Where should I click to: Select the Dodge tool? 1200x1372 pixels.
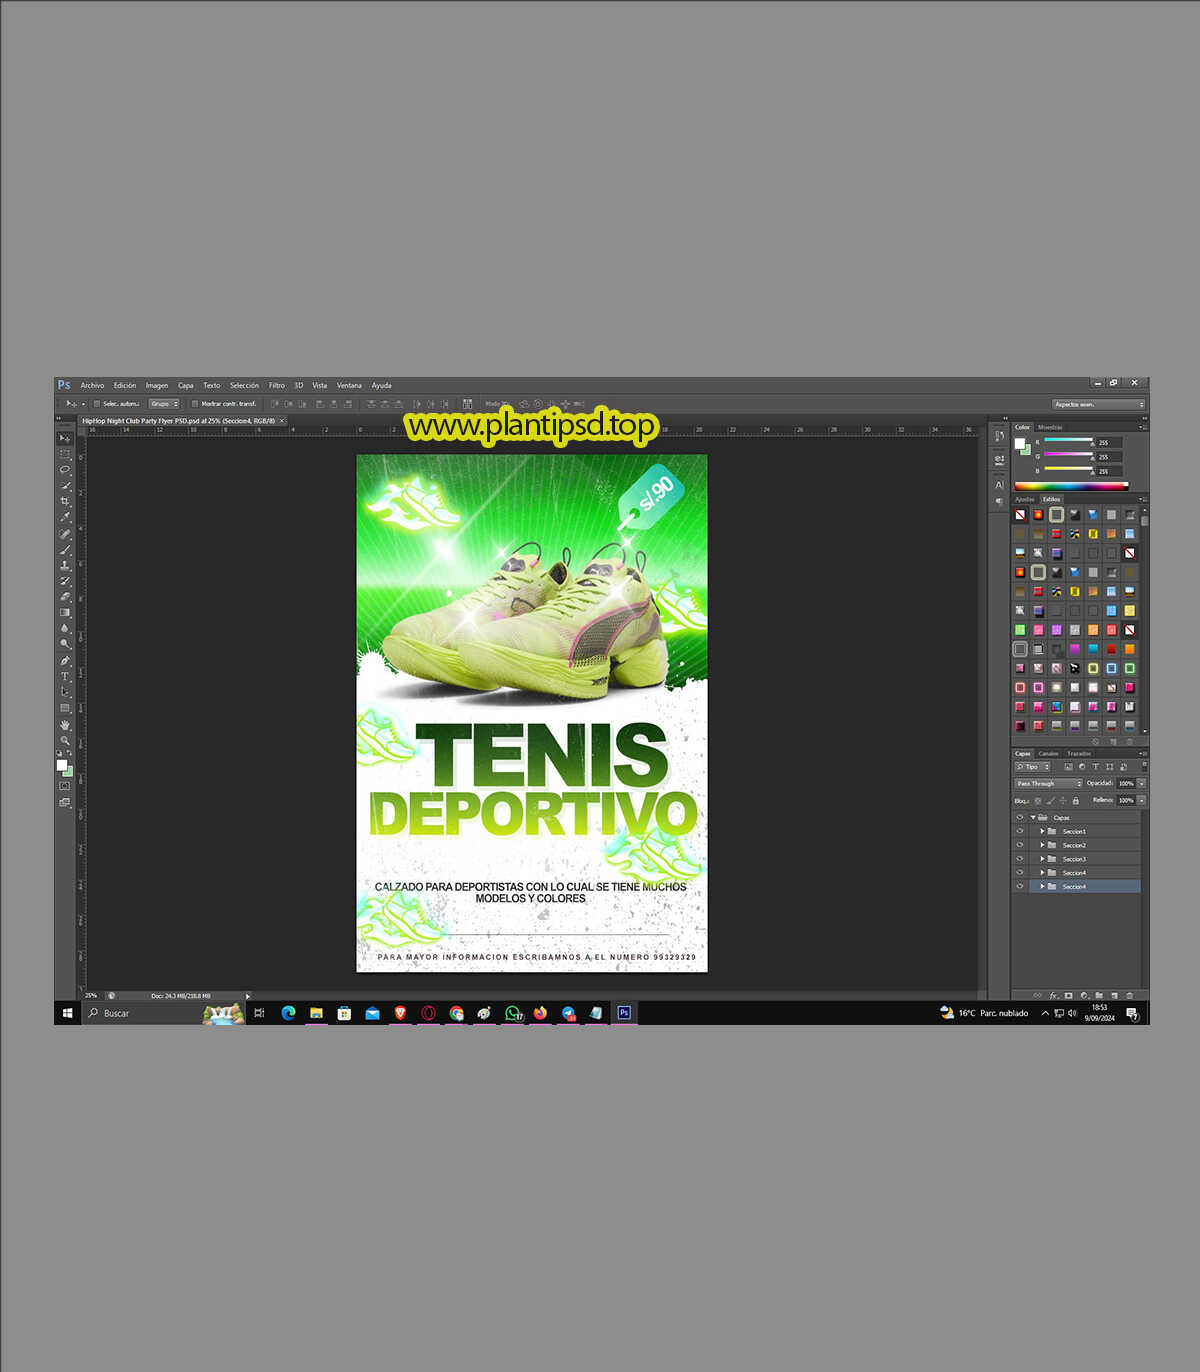65,645
